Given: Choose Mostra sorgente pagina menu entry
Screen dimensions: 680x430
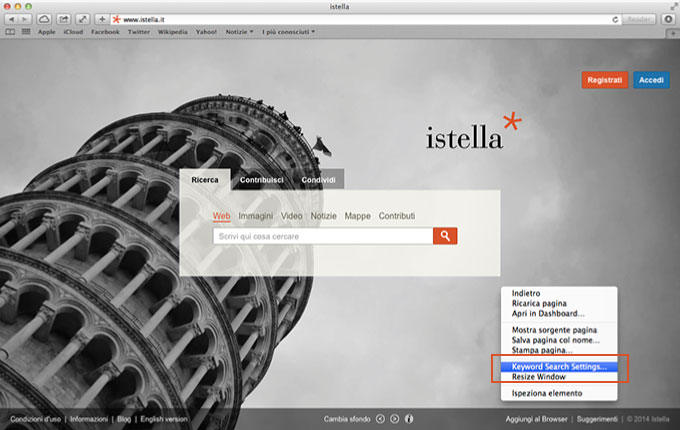Looking at the screenshot, I should tap(559, 330).
